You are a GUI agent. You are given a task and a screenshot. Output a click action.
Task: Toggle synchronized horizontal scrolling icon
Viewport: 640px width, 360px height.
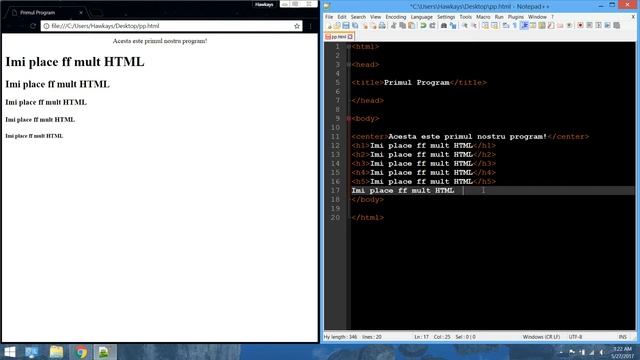click(x=494, y=26)
